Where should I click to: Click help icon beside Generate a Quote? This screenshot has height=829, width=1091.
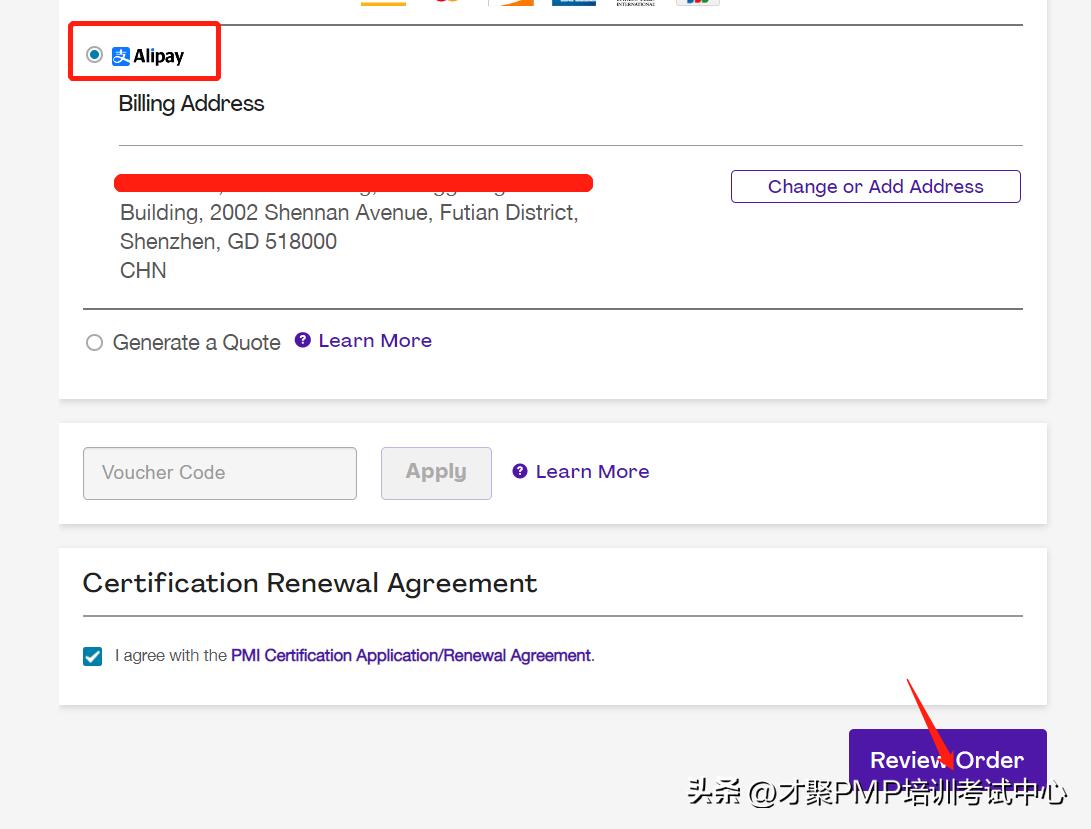pos(303,340)
